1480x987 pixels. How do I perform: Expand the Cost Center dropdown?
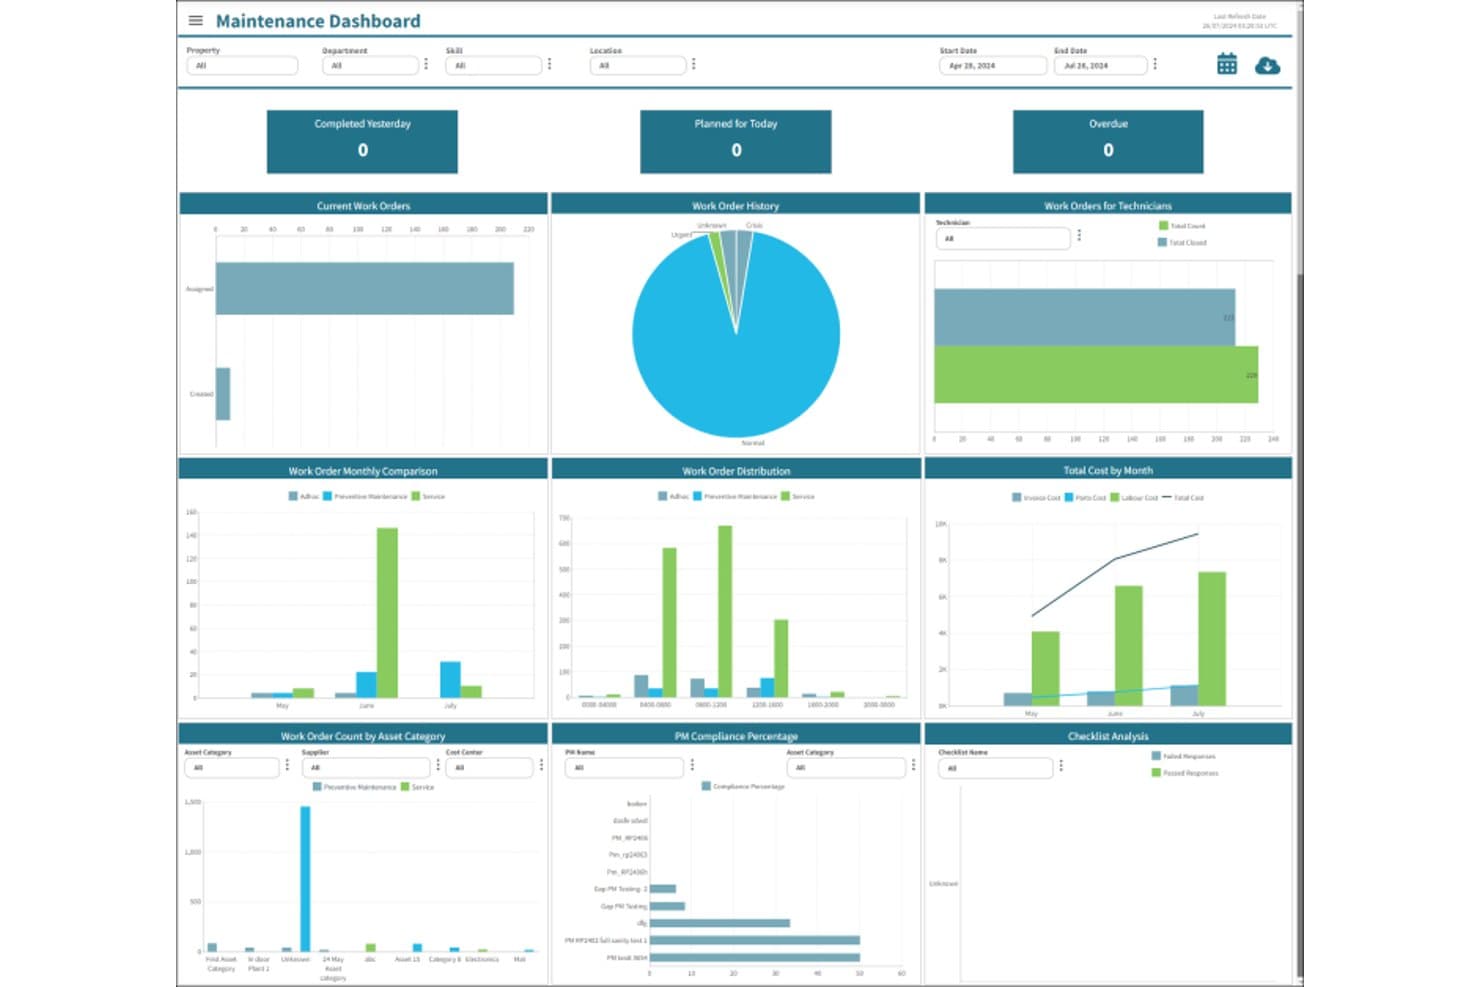pyautogui.click(x=490, y=767)
